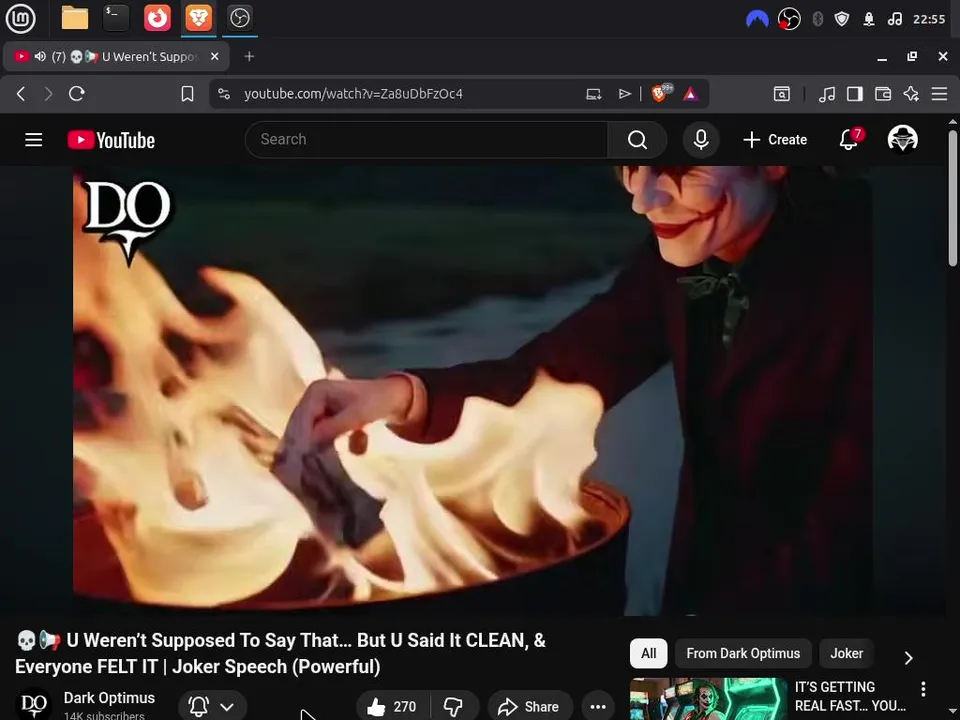Image resolution: width=960 pixels, height=720 pixels.
Task: Open IT'S GETTING REAL FAST video title
Action: (x=850, y=696)
